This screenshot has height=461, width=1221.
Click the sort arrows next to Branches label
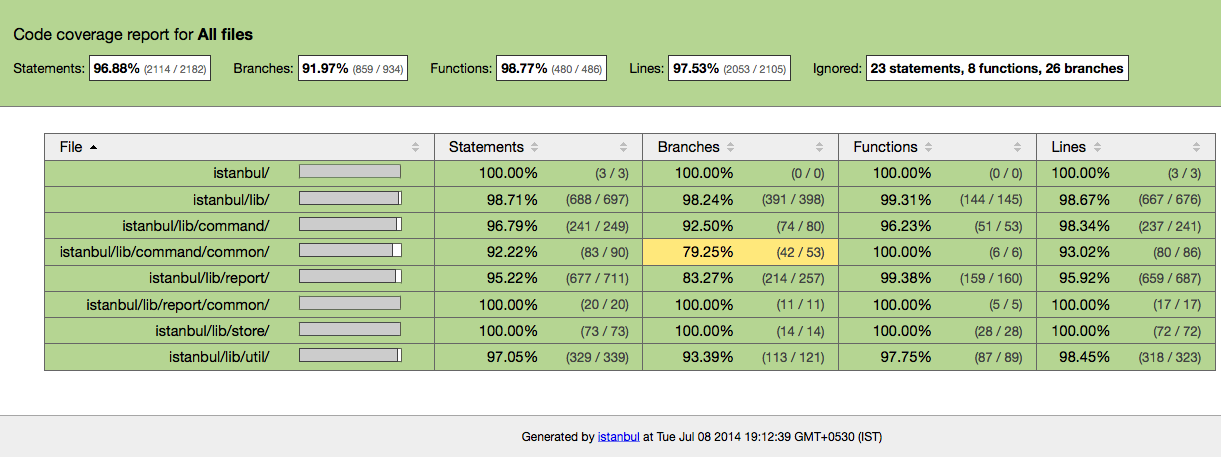point(729,147)
